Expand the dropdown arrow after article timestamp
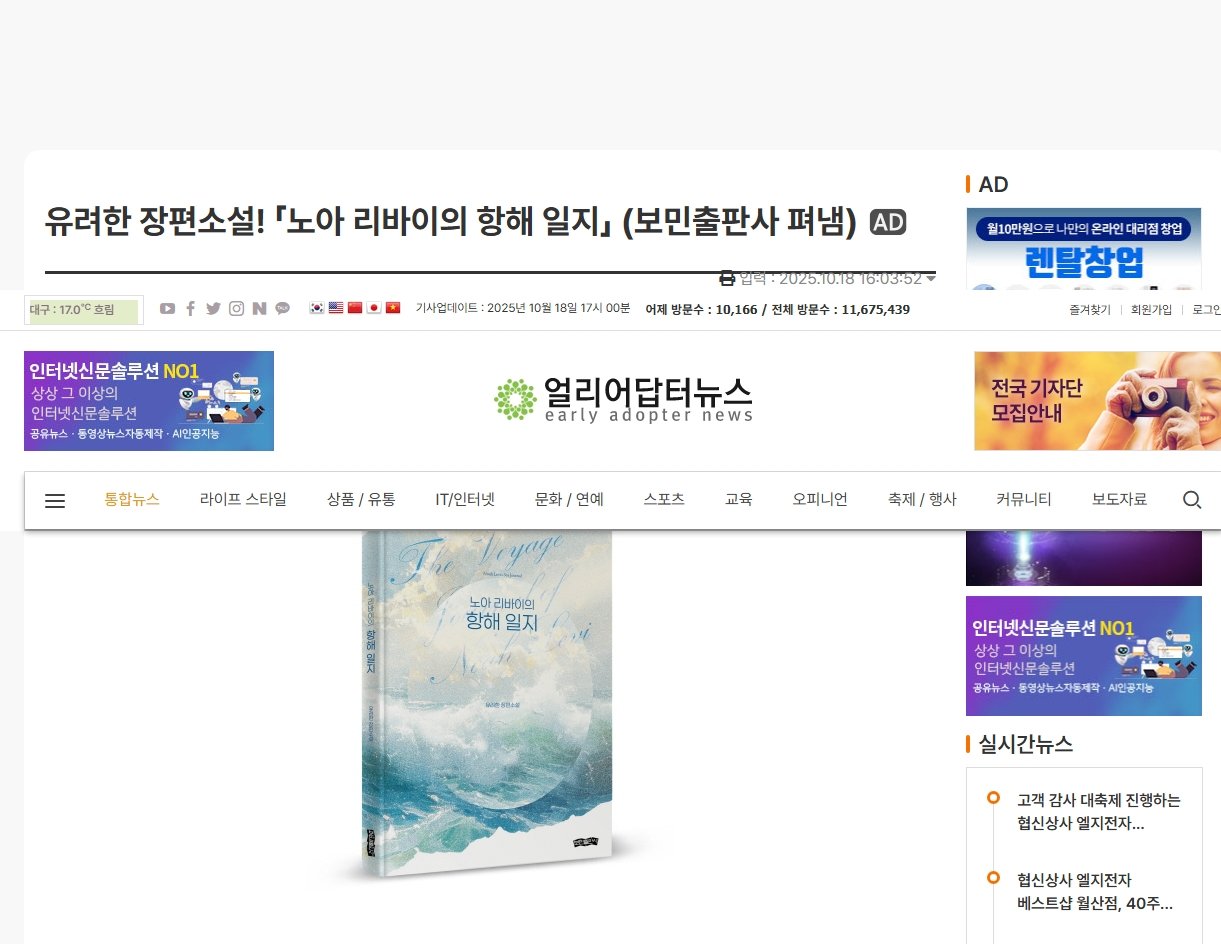Image resolution: width=1221 pixels, height=944 pixels. click(x=931, y=279)
